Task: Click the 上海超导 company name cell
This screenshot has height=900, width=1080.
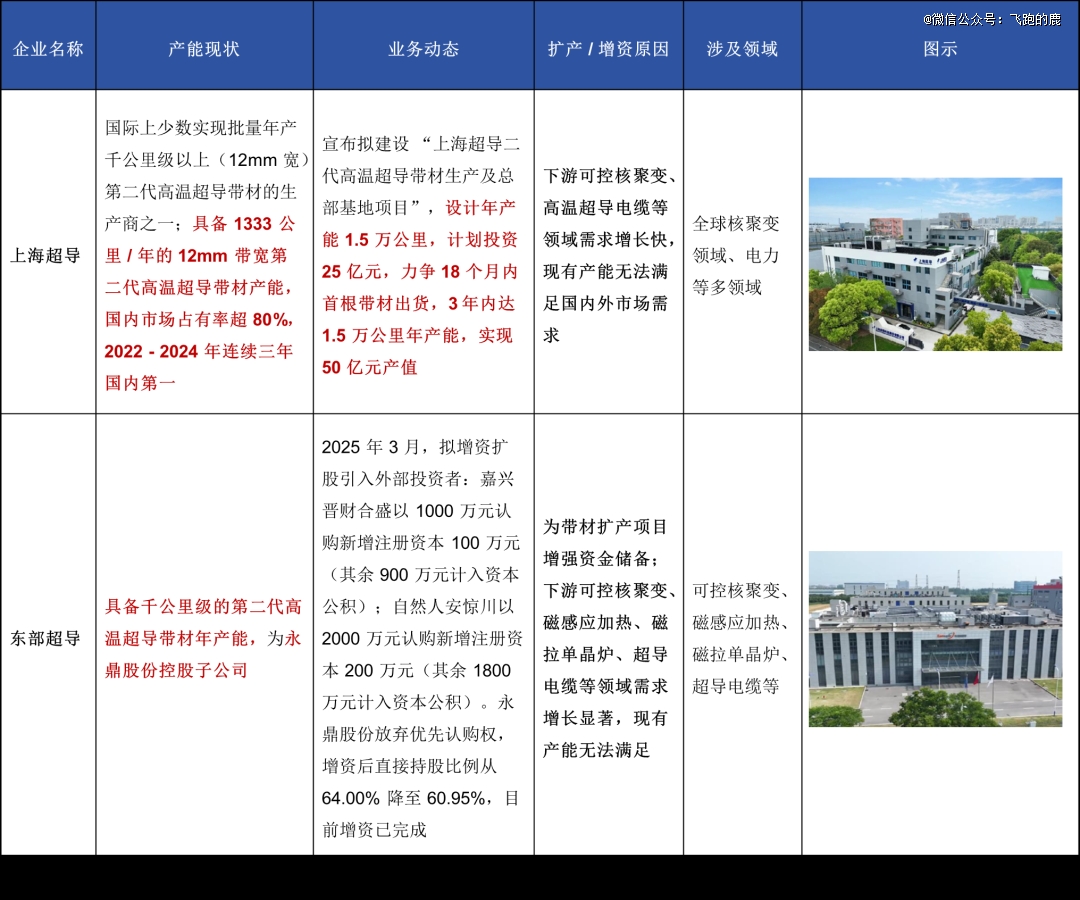Action: click(x=46, y=255)
